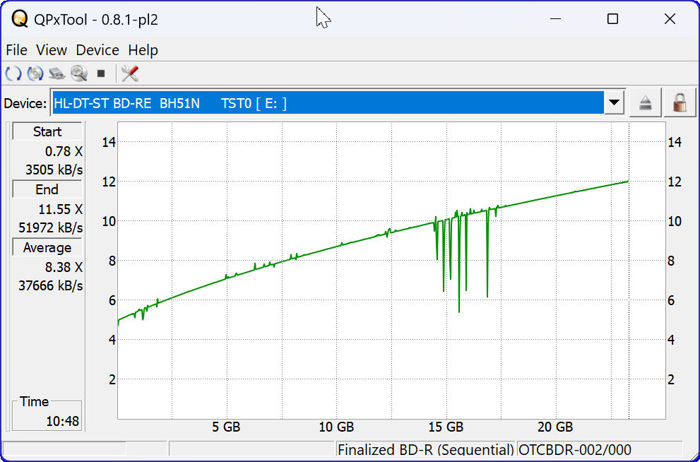The height and width of the screenshot is (462, 700).
Task: Click the 5 GB axis label
Action: click(226, 427)
